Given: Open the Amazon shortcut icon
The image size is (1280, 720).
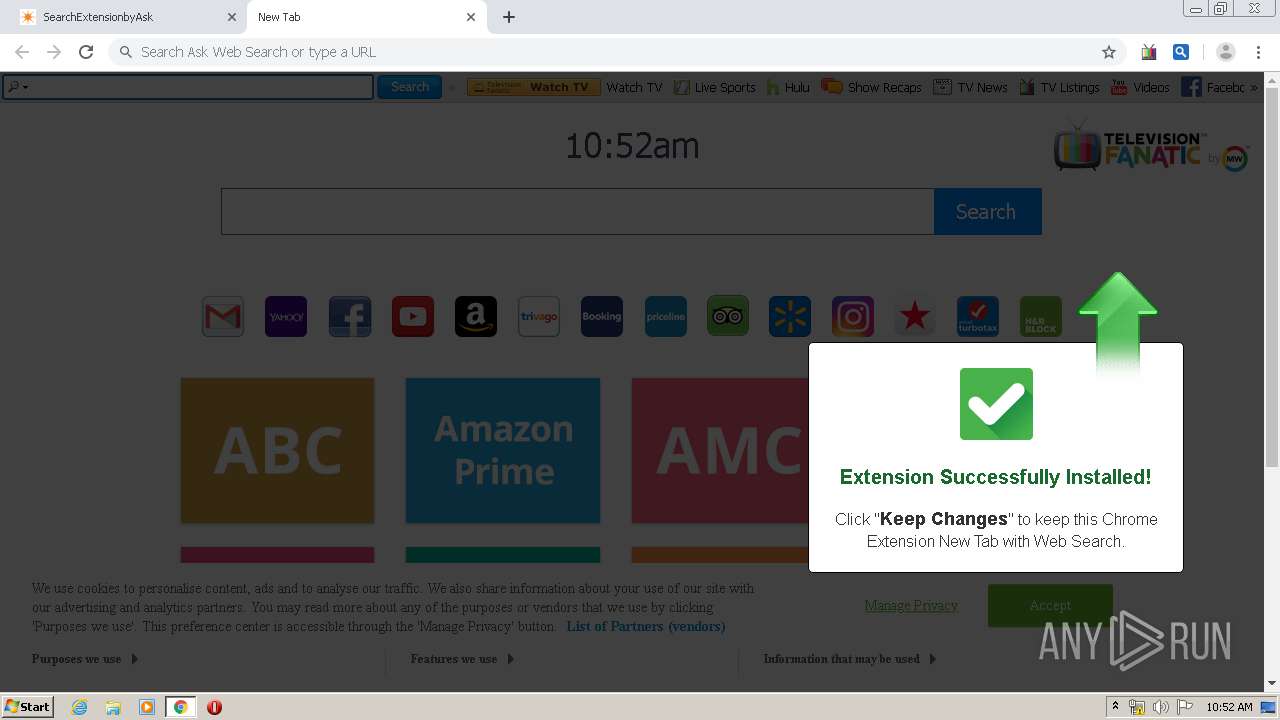Looking at the screenshot, I should click(476, 317).
